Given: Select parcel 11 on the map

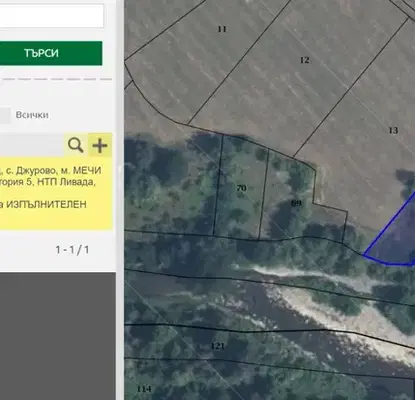Looking at the screenshot, I should click(222, 29).
